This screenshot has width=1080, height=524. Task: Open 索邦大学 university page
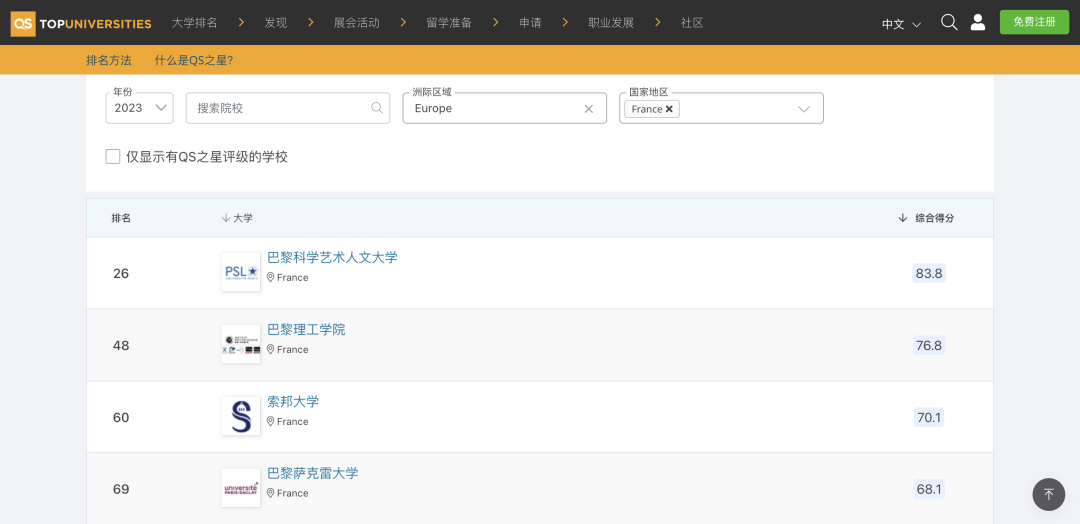(x=293, y=401)
